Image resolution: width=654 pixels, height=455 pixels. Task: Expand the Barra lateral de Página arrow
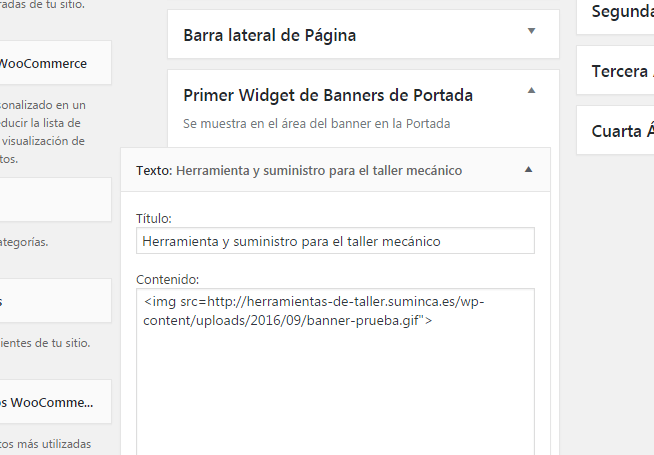pyautogui.click(x=531, y=31)
